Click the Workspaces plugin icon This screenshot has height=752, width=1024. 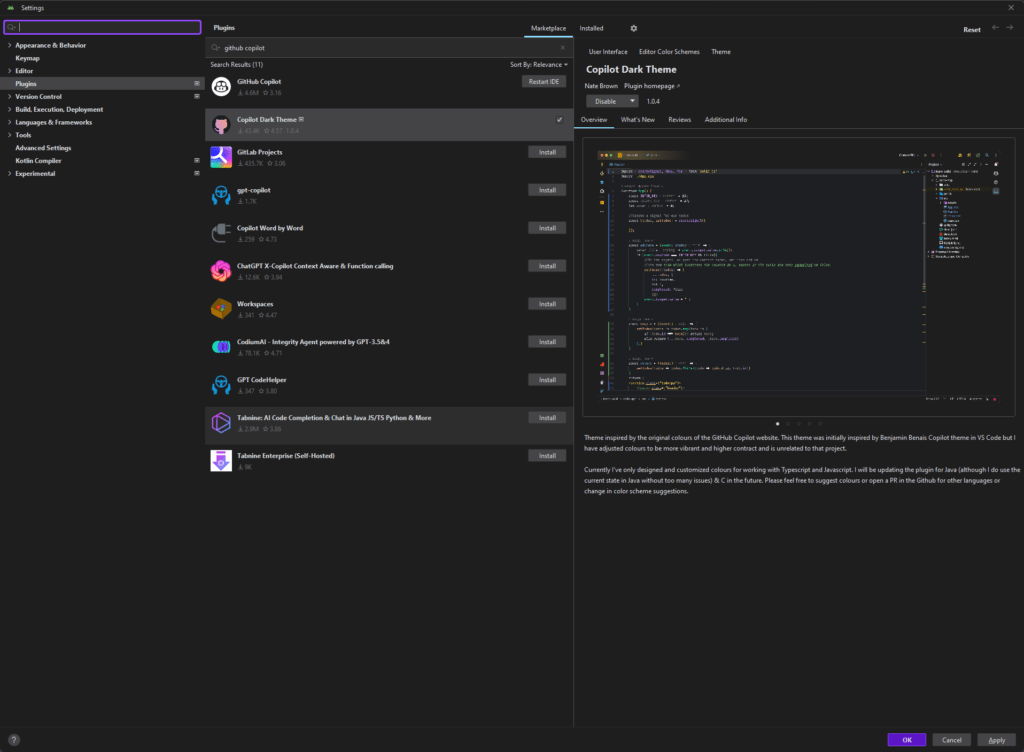pos(222,309)
